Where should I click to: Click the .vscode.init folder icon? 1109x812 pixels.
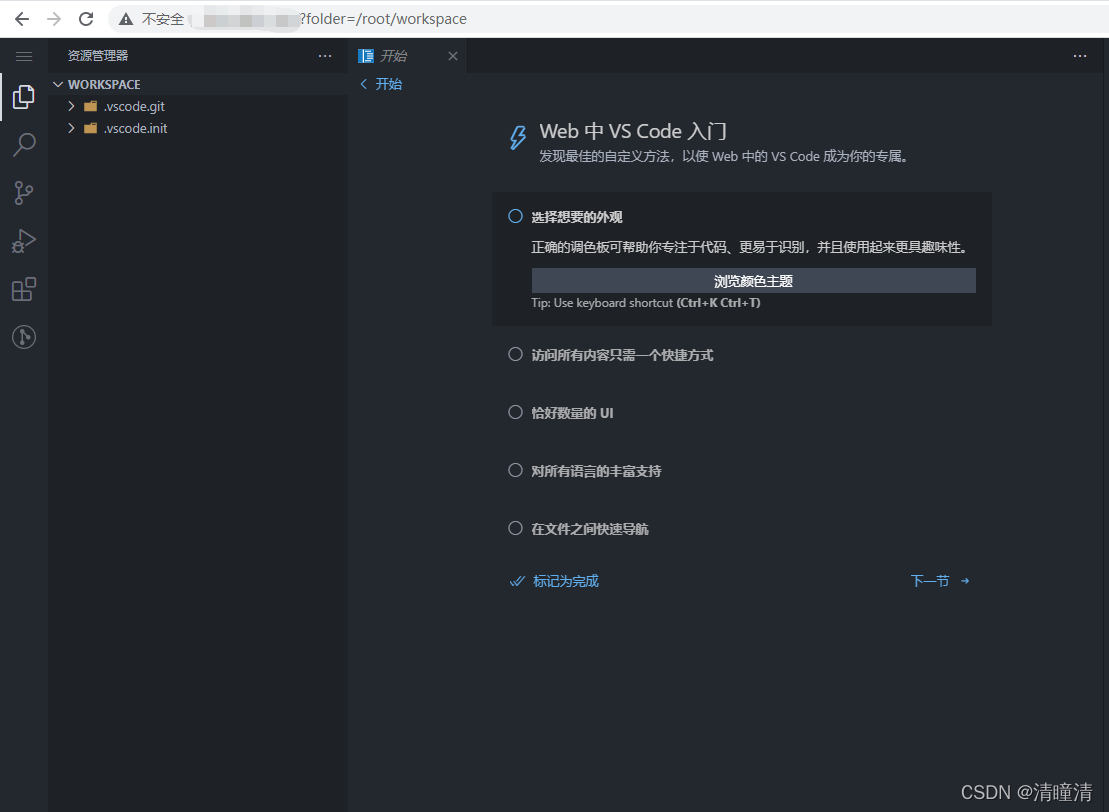pyautogui.click(x=91, y=128)
